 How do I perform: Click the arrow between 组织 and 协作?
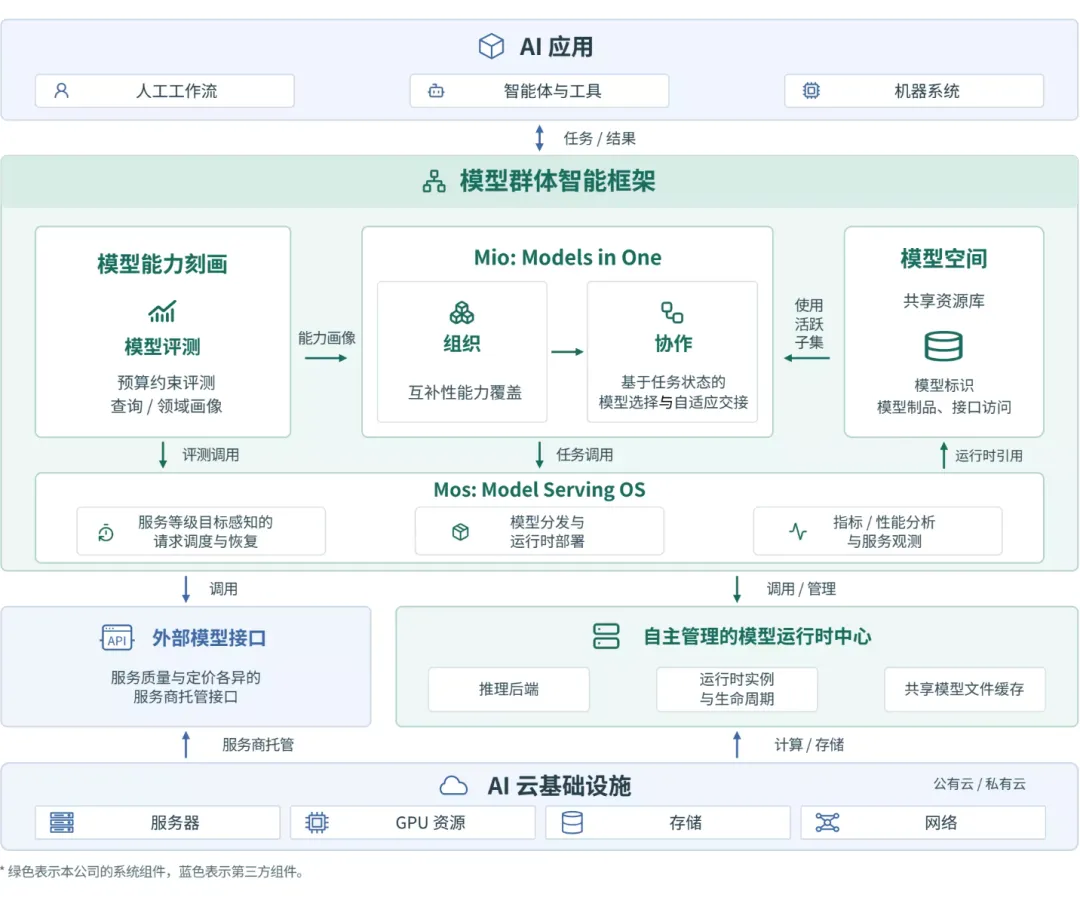click(567, 351)
